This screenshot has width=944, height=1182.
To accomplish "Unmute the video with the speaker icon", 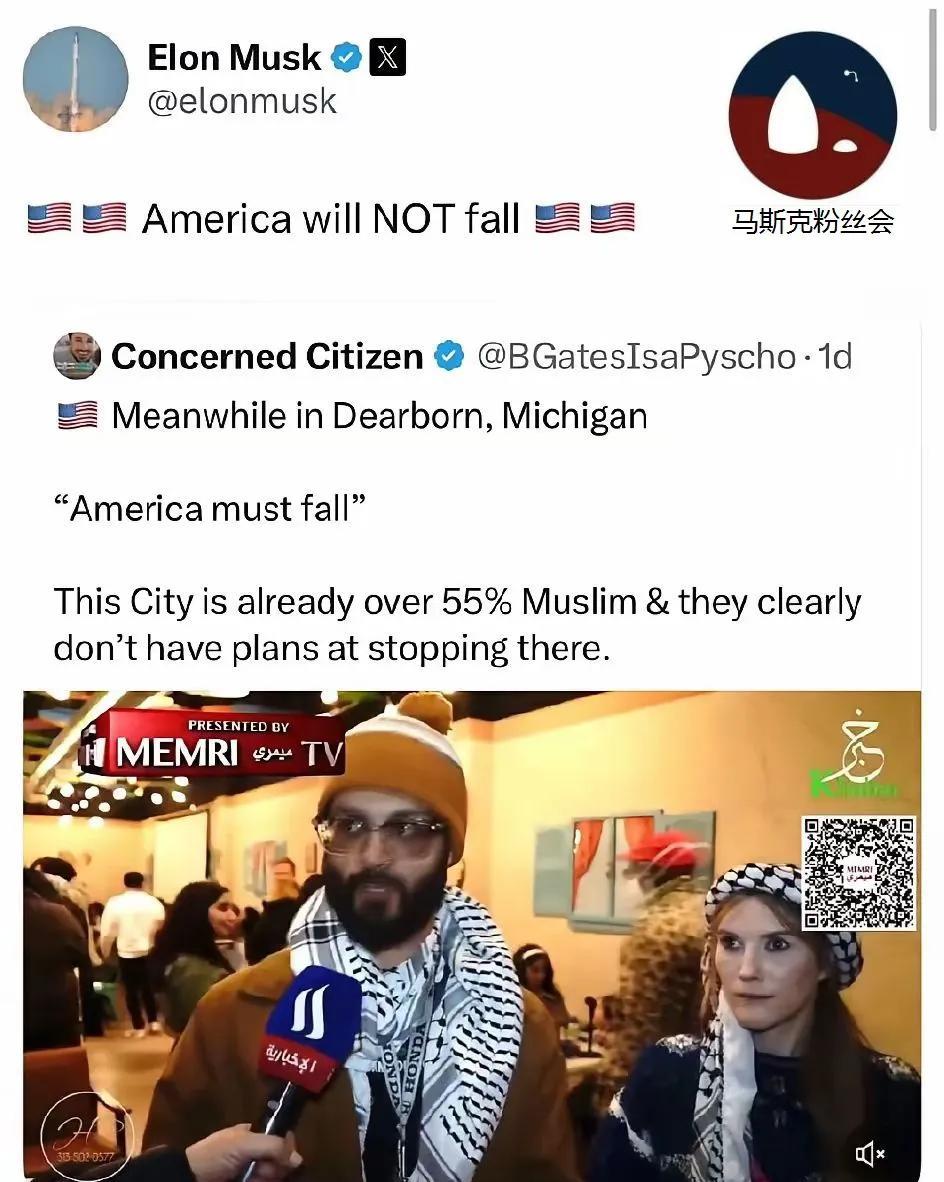I will 869,1153.
